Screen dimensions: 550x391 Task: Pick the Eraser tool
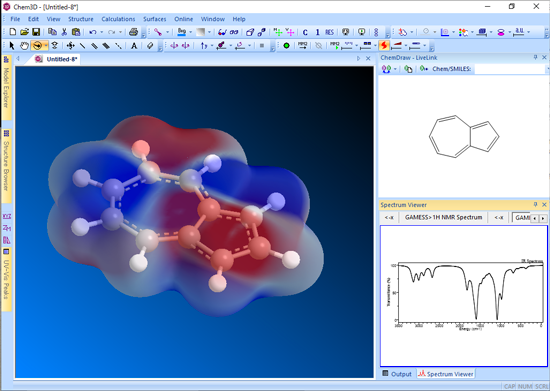(x=150, y=46)
